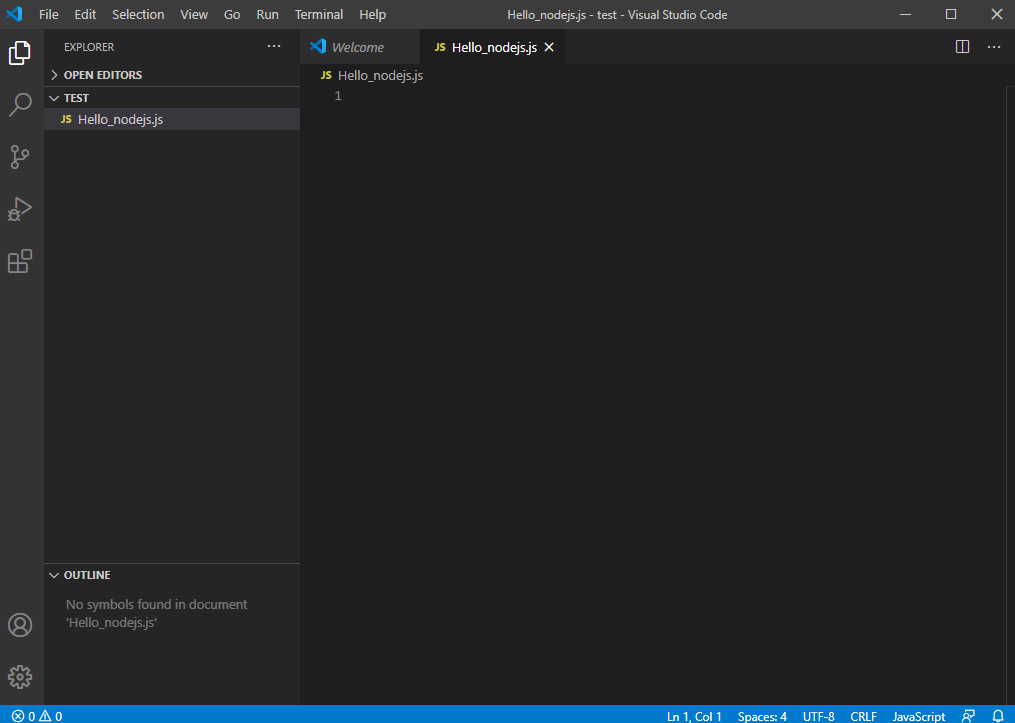Viewport: 1015px width, 723px height.
Task: Select Hello_nodejs.js in the file tree
Action: click(172, 119)
